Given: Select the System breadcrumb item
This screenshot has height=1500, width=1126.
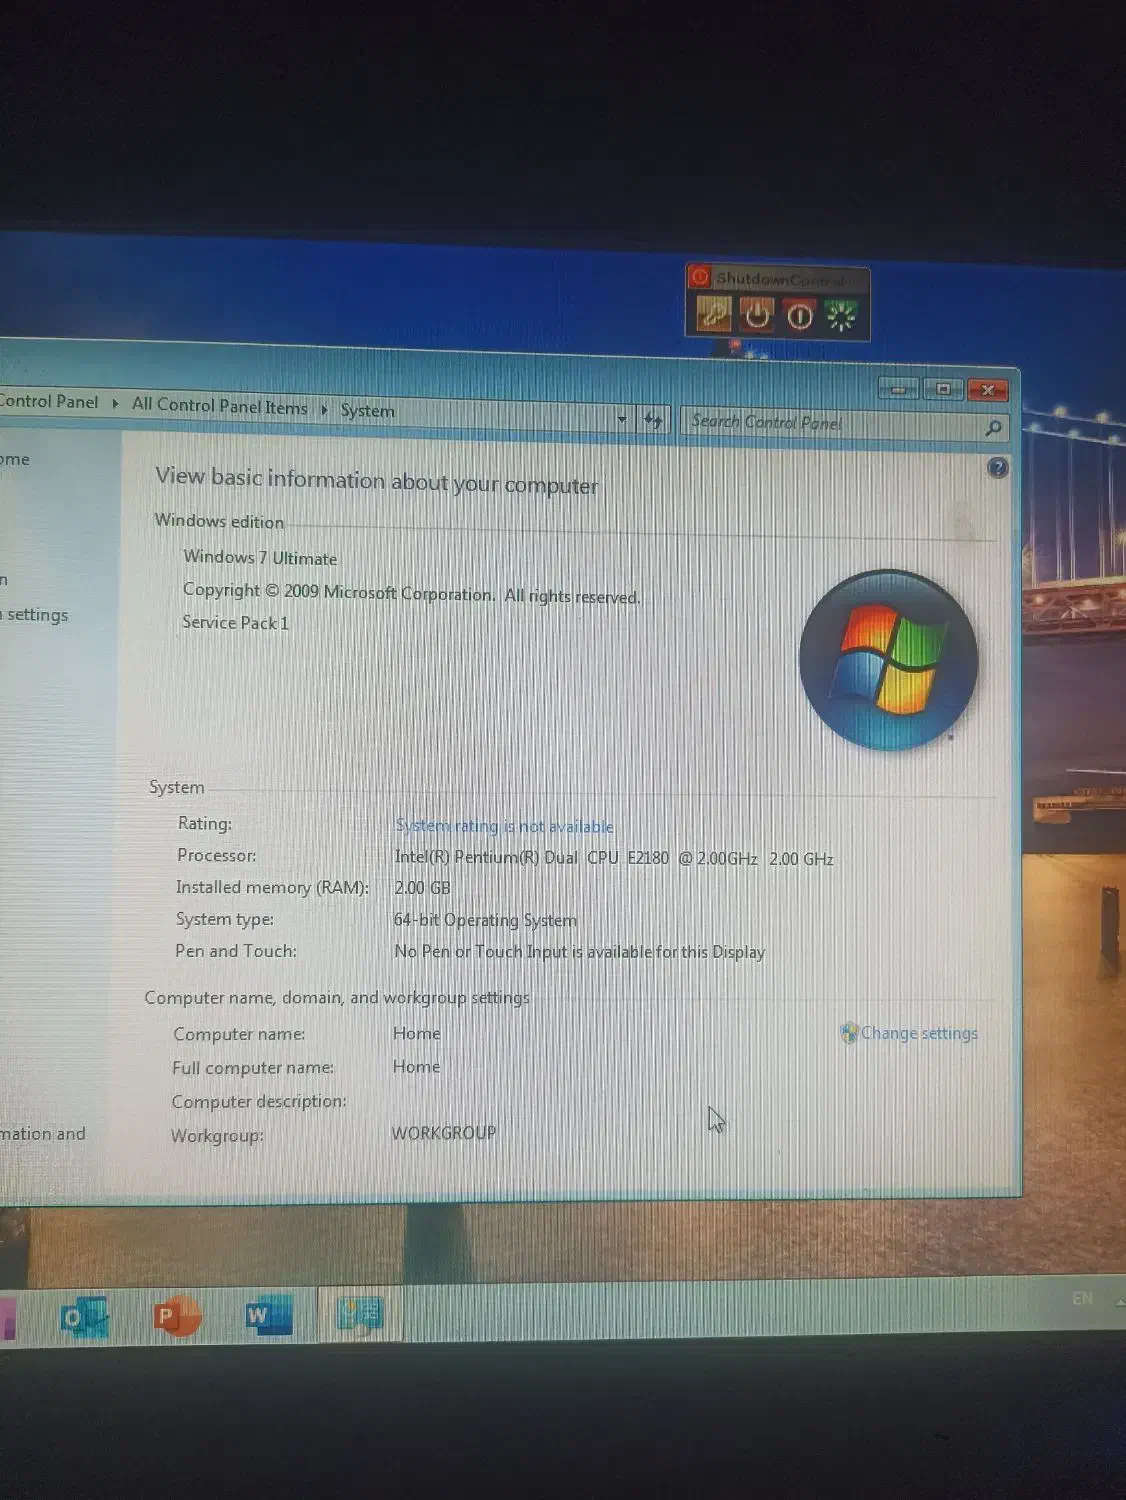Looking at the screenshot, I should pos(367,410).
